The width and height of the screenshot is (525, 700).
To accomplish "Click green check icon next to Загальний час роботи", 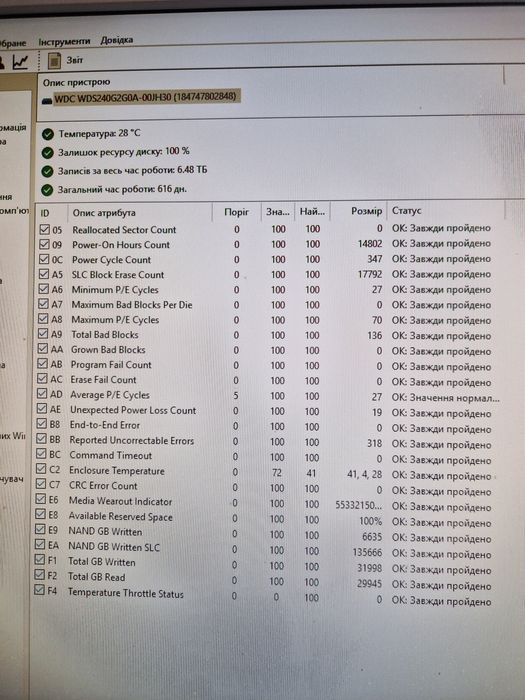I will pos(47,190).
